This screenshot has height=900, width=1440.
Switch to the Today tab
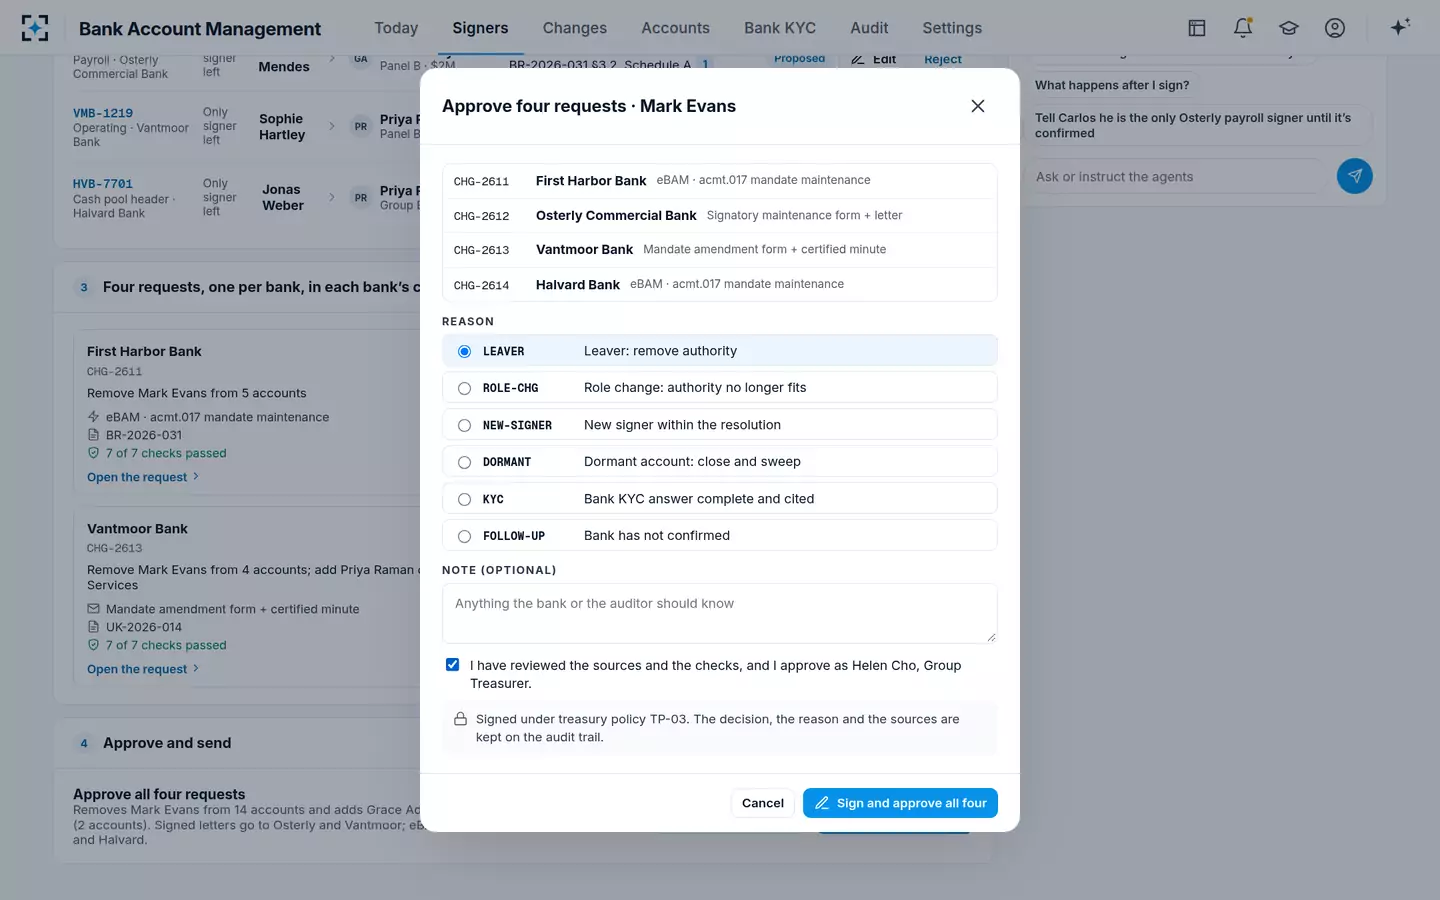pyautogui.click(x=396, y=28)
